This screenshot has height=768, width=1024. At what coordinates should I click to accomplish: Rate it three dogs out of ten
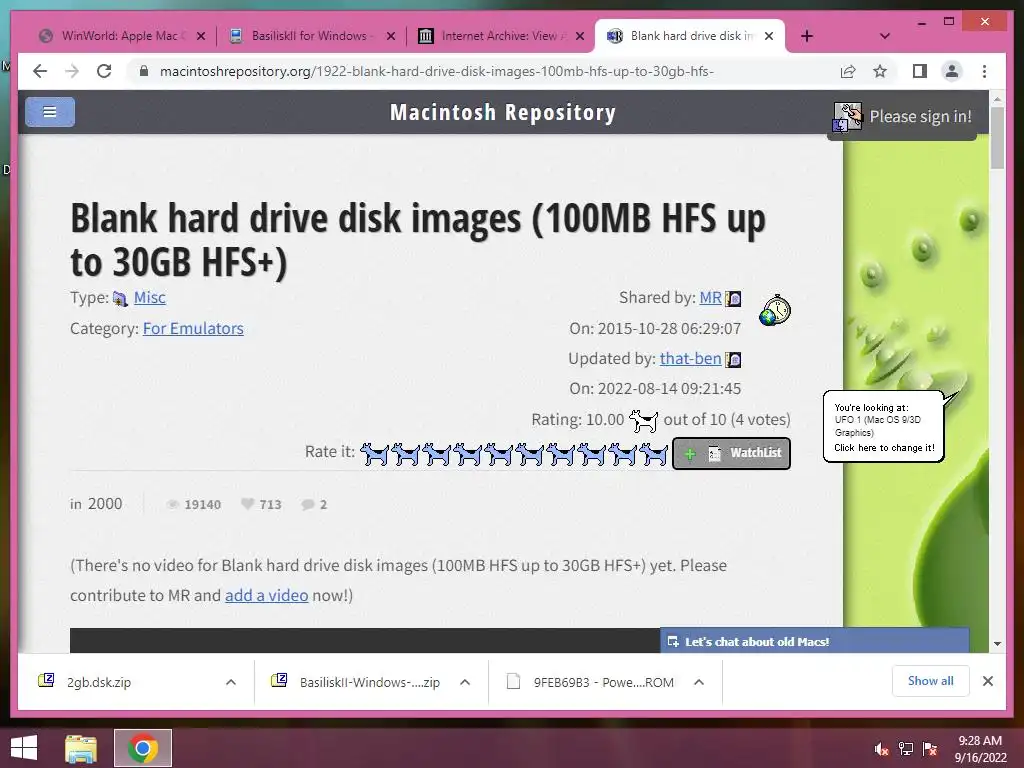click(x=437, y=453)
